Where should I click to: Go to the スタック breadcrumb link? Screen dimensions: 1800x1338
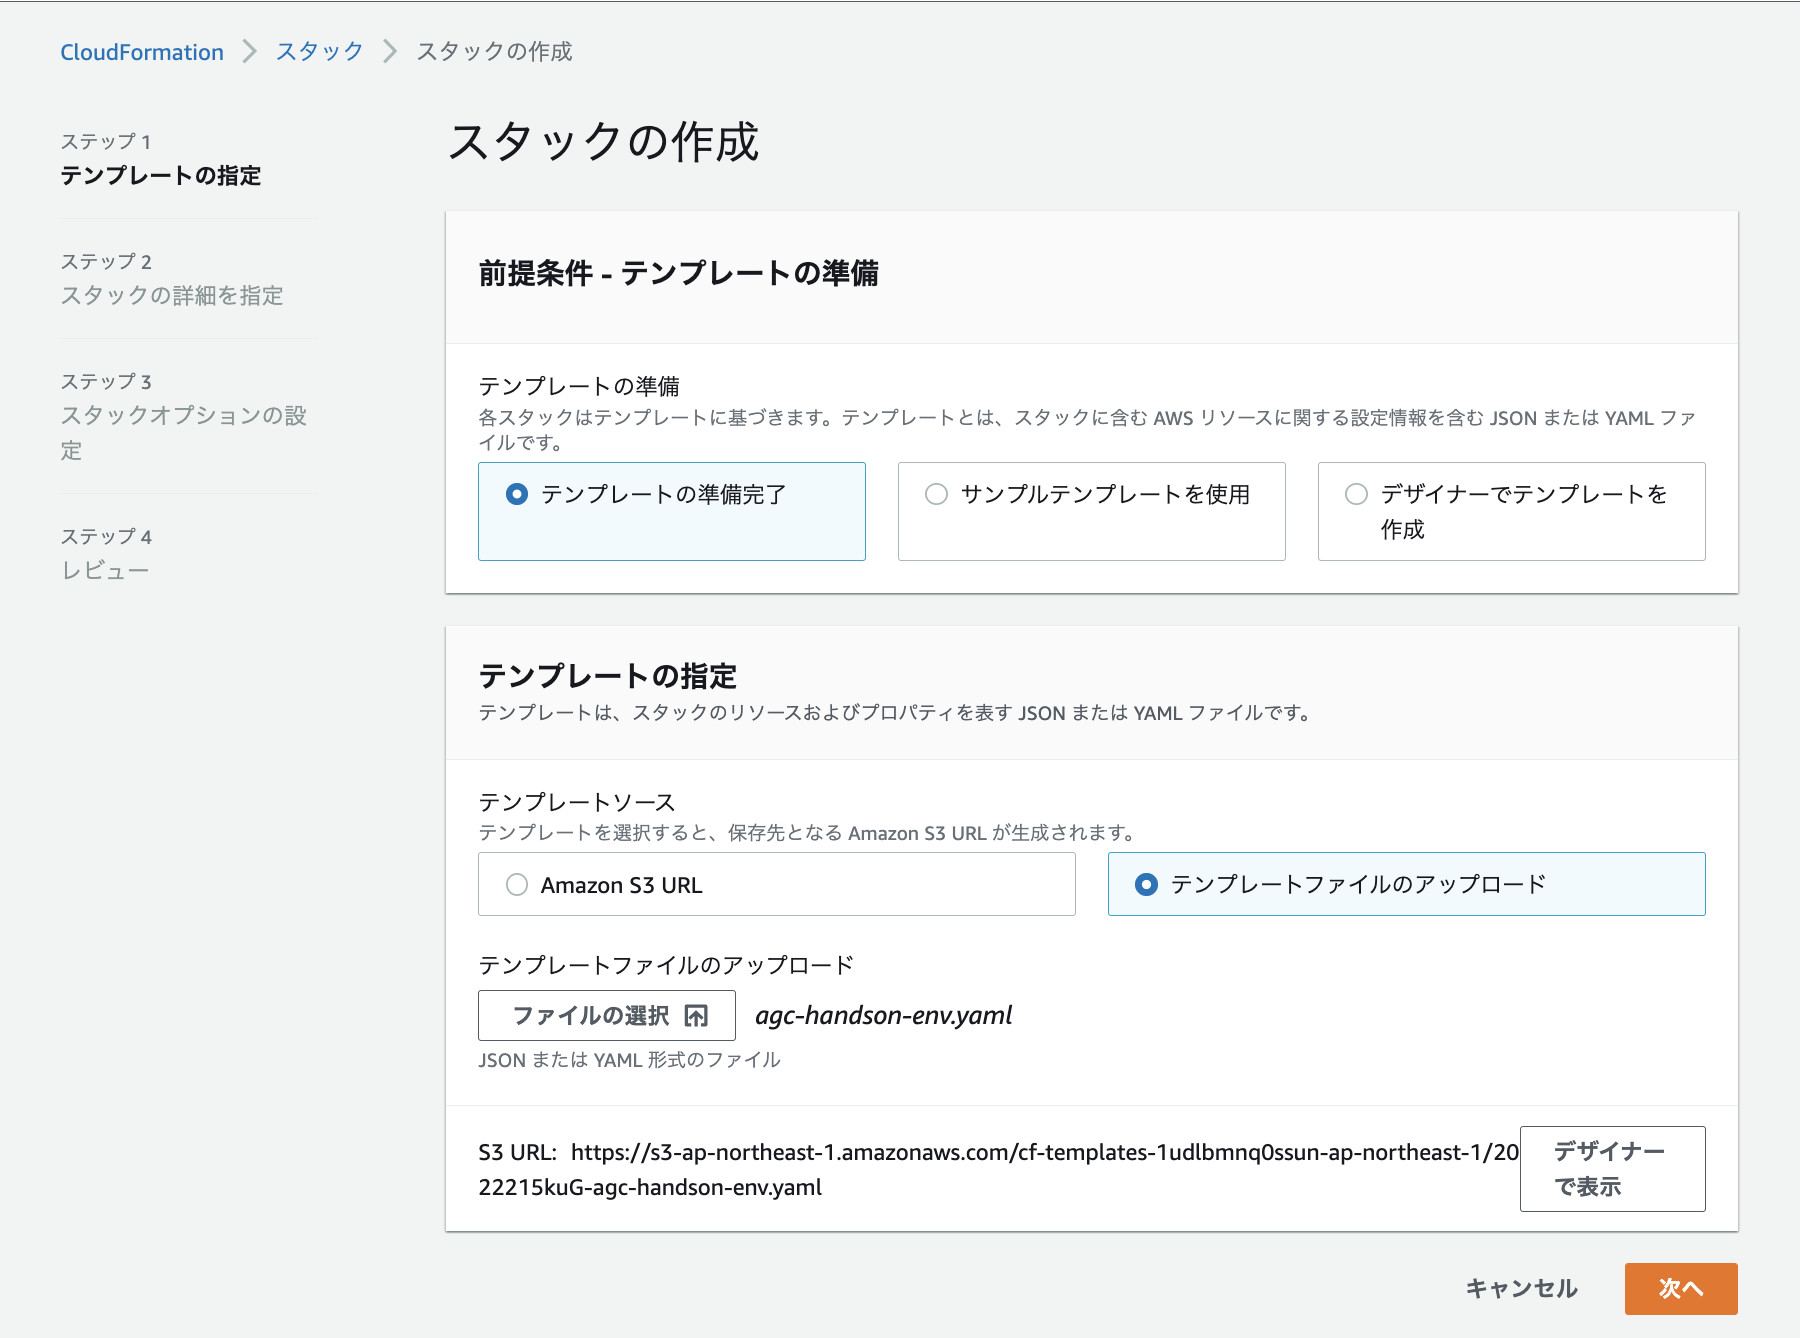pyautogui.click(x=319, y=52)
